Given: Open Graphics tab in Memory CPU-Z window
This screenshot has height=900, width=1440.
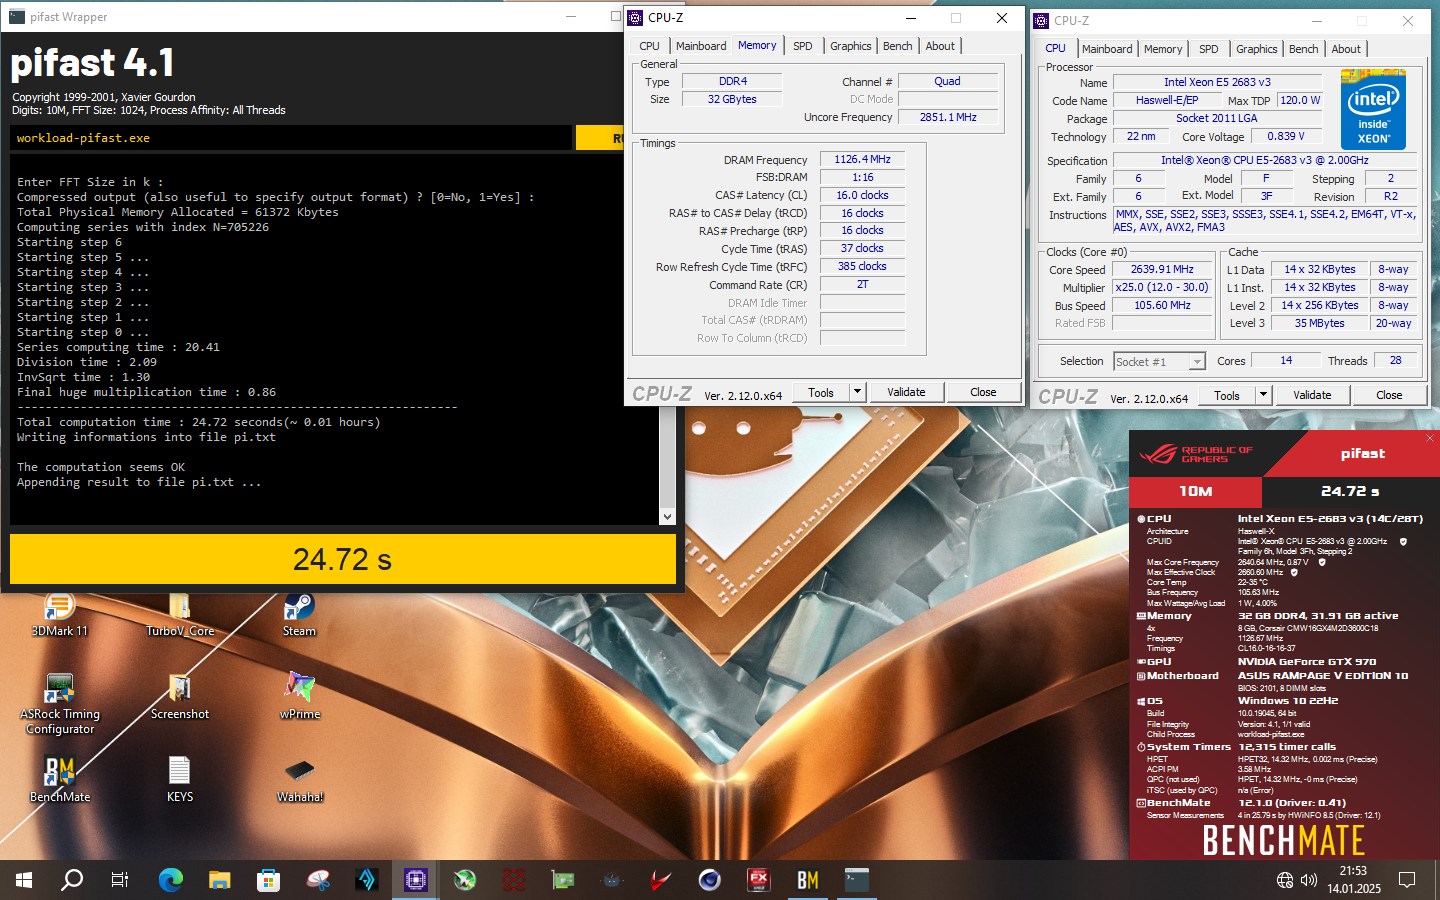Looking at the screenshot, I should pos(850,46).
